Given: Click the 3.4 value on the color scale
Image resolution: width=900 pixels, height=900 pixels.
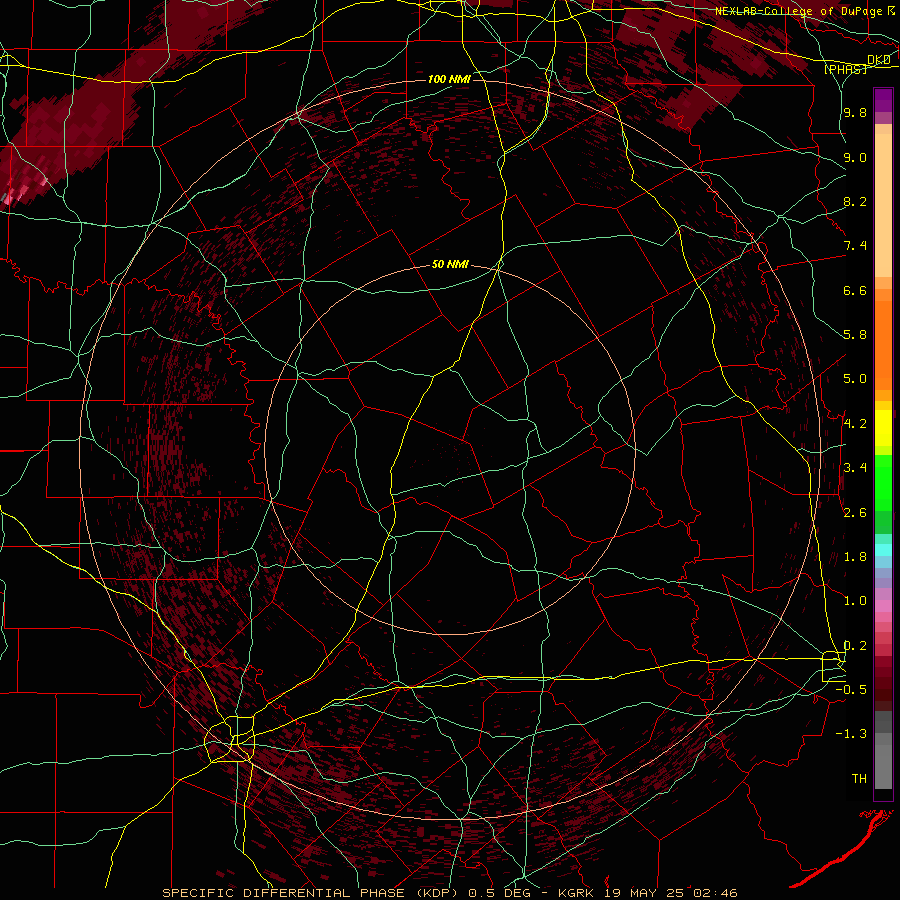Looking at the screenshot, I should 855,468.
